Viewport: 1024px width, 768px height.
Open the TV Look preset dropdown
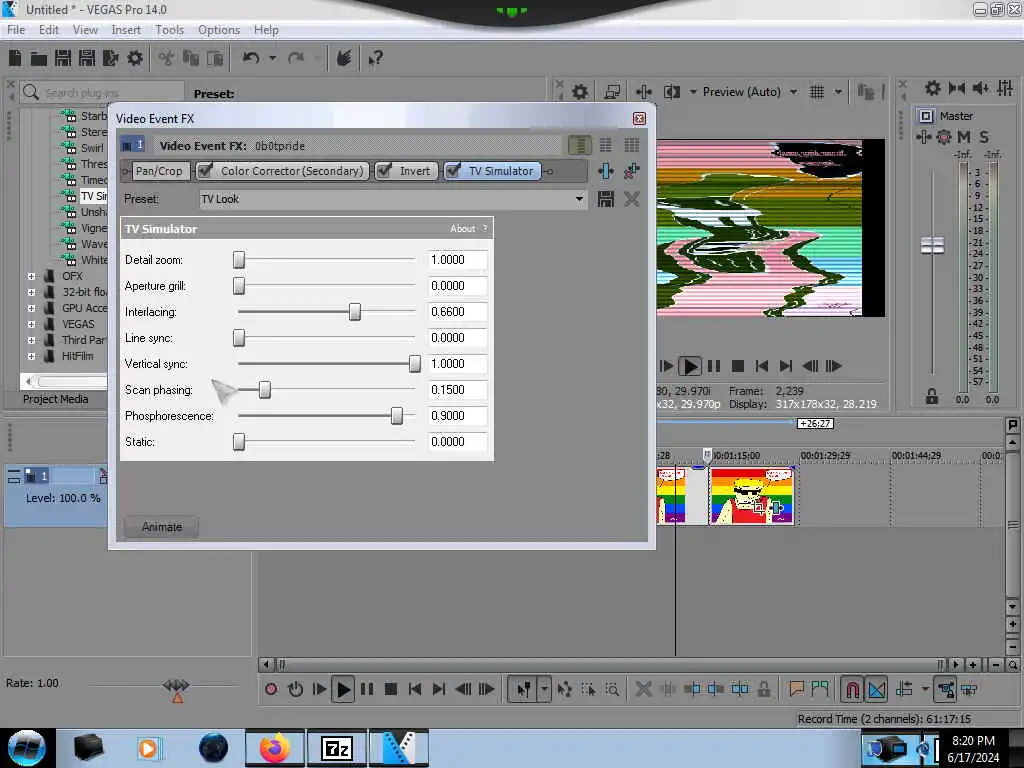579,199
